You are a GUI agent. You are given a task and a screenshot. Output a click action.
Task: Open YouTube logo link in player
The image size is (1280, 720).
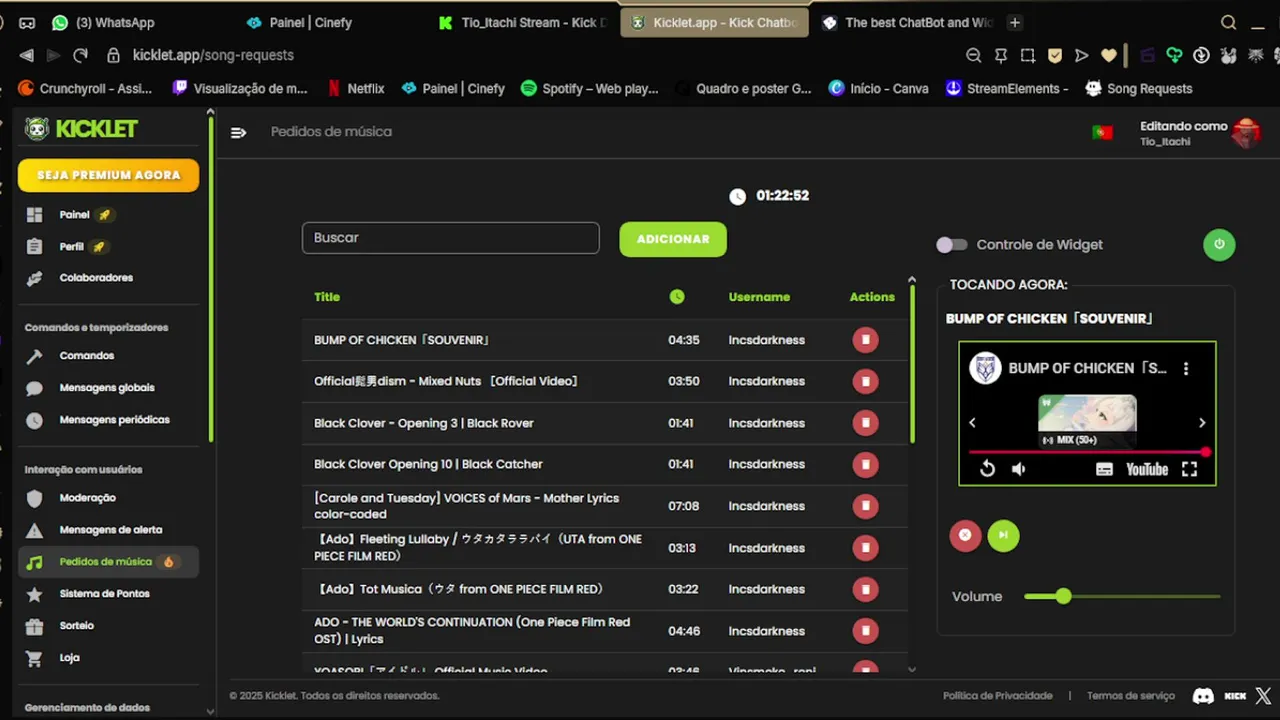pos(1147,469)
